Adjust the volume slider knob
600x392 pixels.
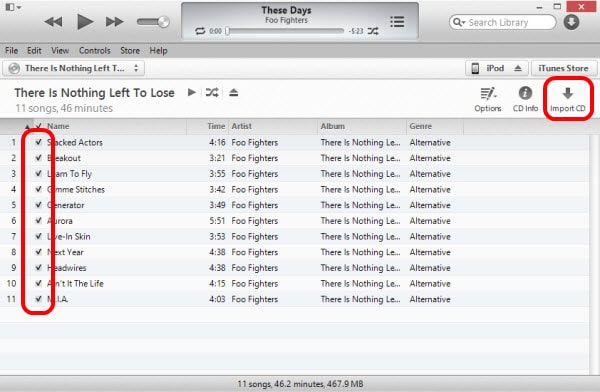point(163,22)
